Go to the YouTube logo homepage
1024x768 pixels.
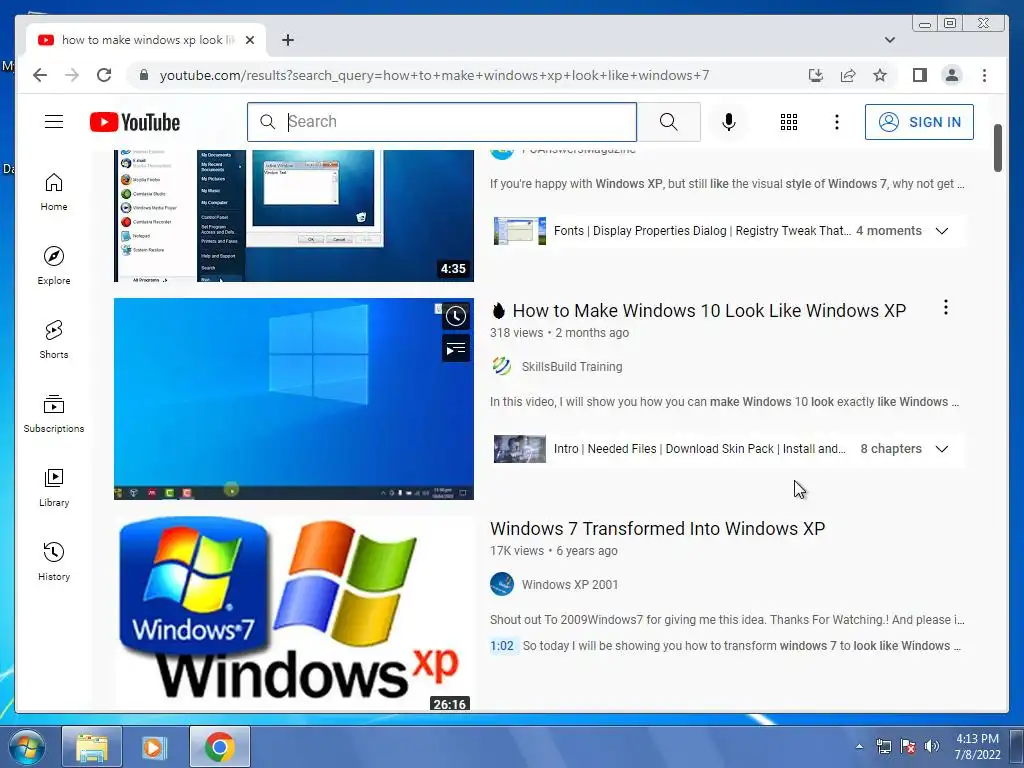135,122
